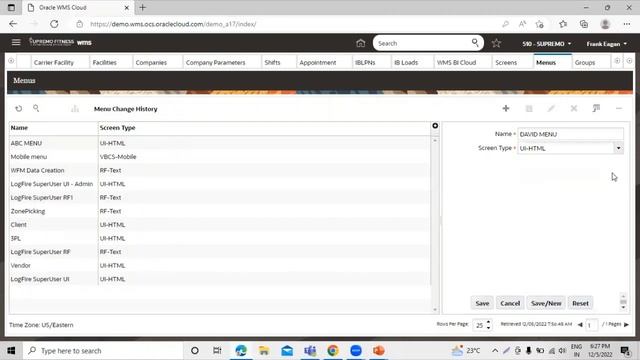Open PowerPoint from taskbar
Screen dimensions: 640x360
tap(379, 351)
